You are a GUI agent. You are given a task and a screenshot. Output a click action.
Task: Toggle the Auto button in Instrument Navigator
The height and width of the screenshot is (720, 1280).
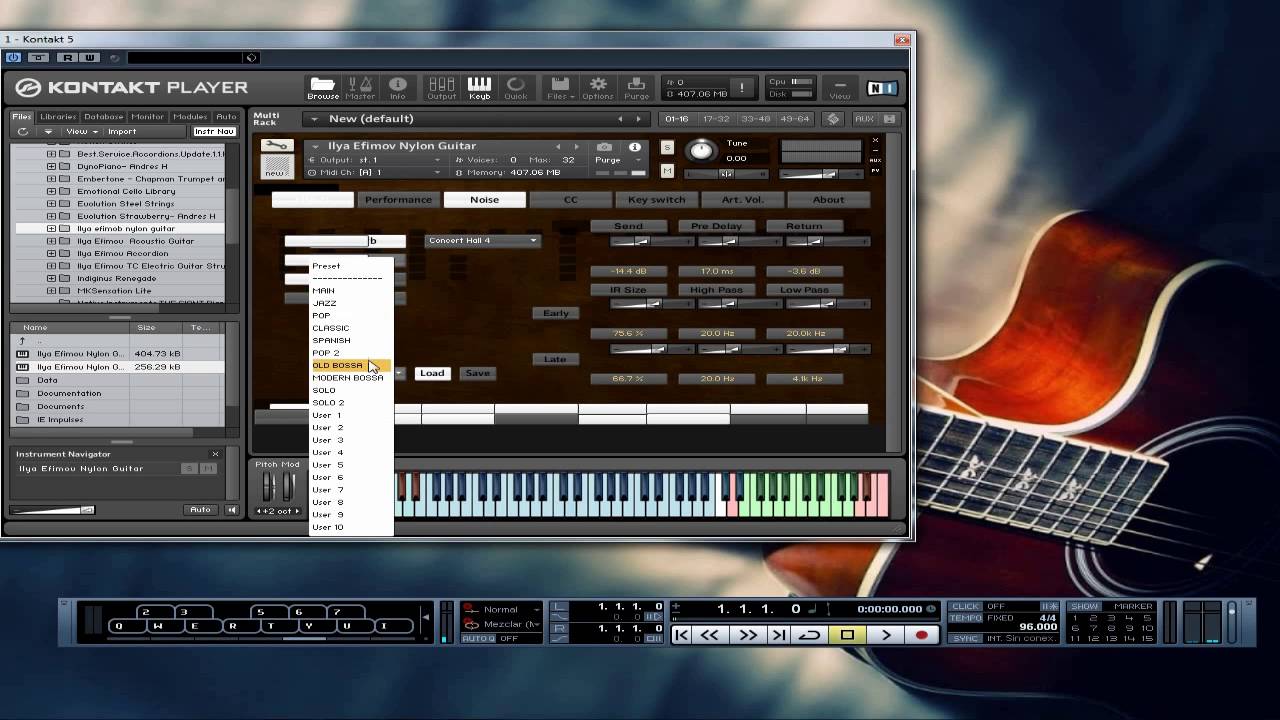coord(200,510)
